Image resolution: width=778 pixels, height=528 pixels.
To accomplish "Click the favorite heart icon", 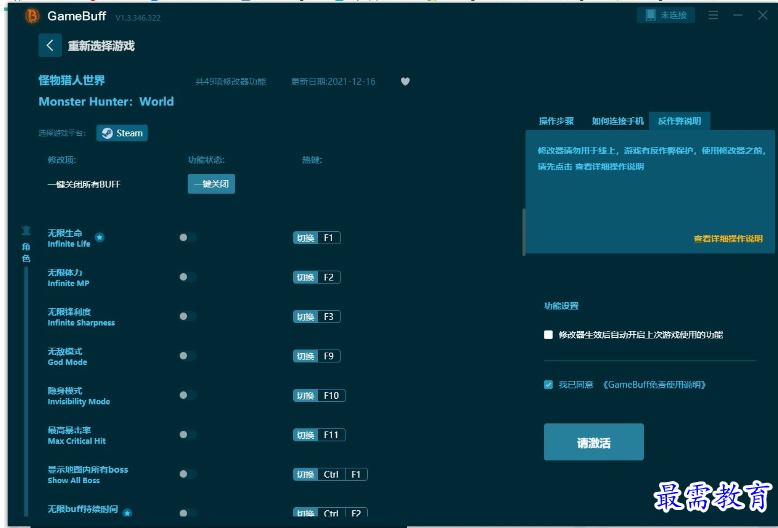I will [405, 81].
